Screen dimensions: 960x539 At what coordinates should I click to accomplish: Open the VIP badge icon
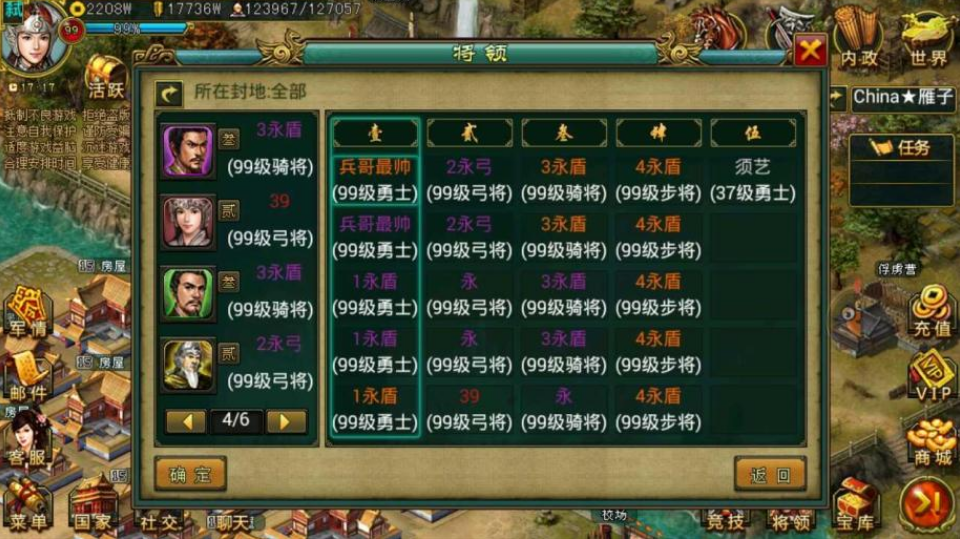pyautogui.click(x=931, y=375)
